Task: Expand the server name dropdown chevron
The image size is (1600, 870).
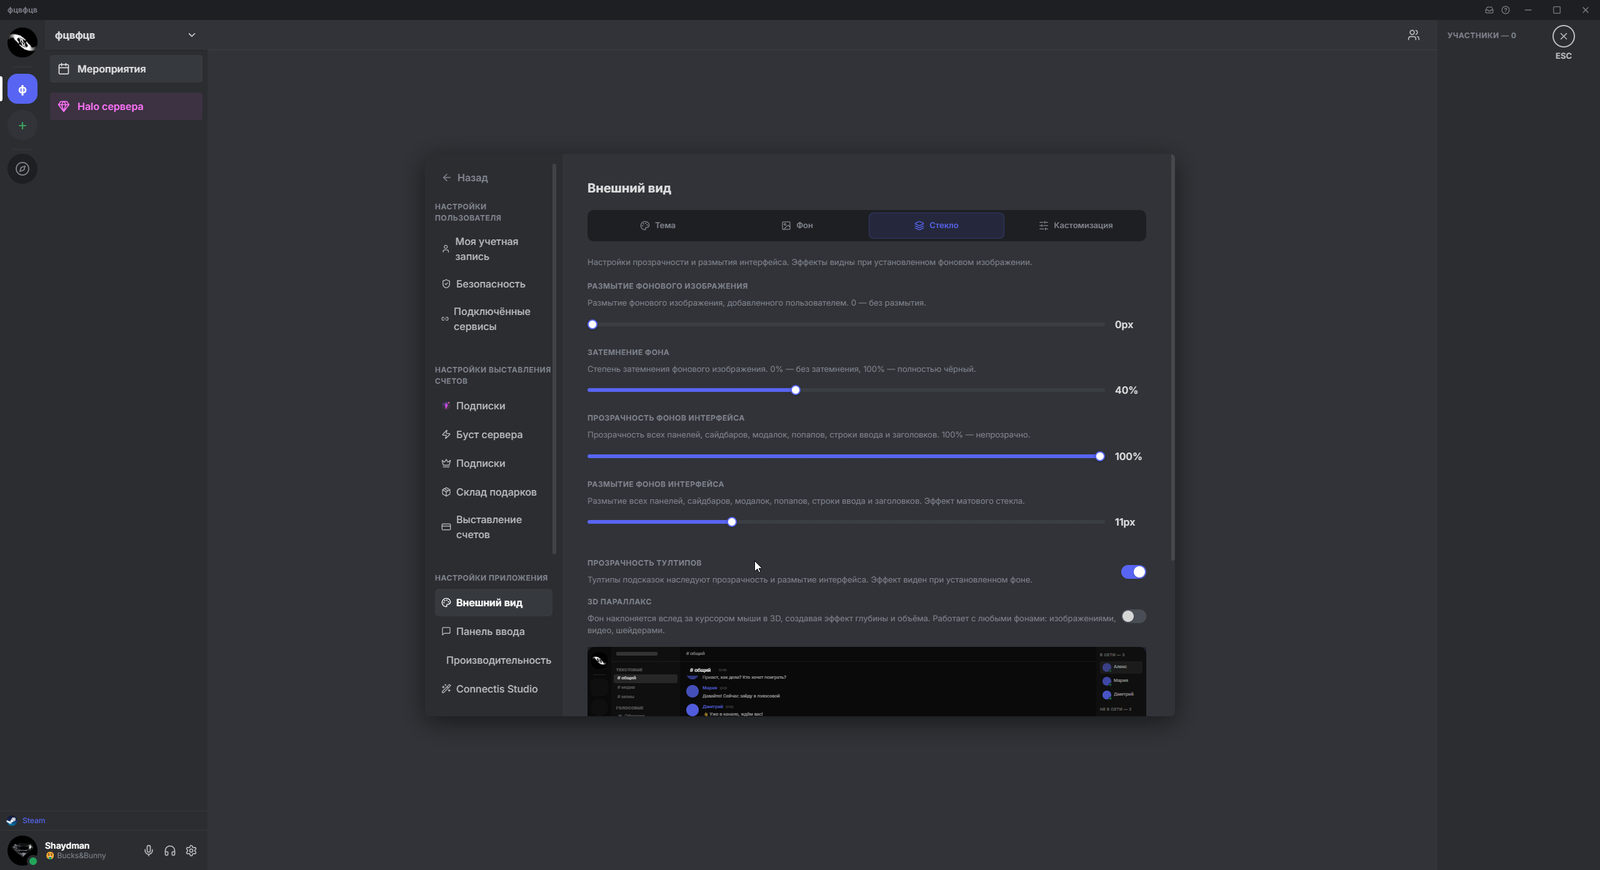Action: 191,35
